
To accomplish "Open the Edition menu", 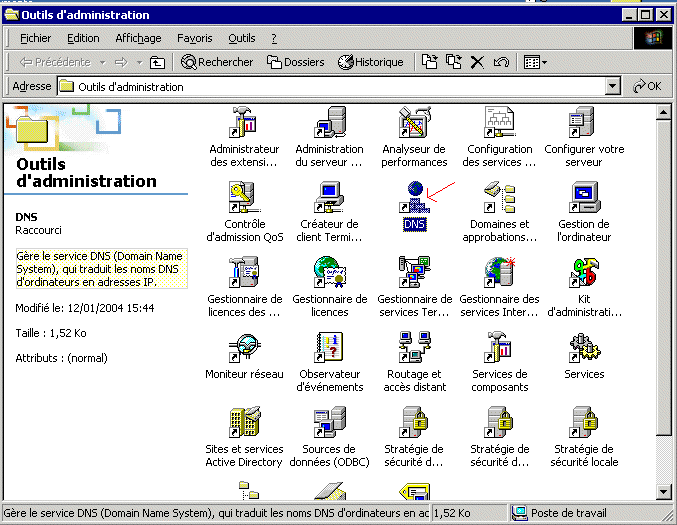I will pyautogui.click(x=83, y=38).
